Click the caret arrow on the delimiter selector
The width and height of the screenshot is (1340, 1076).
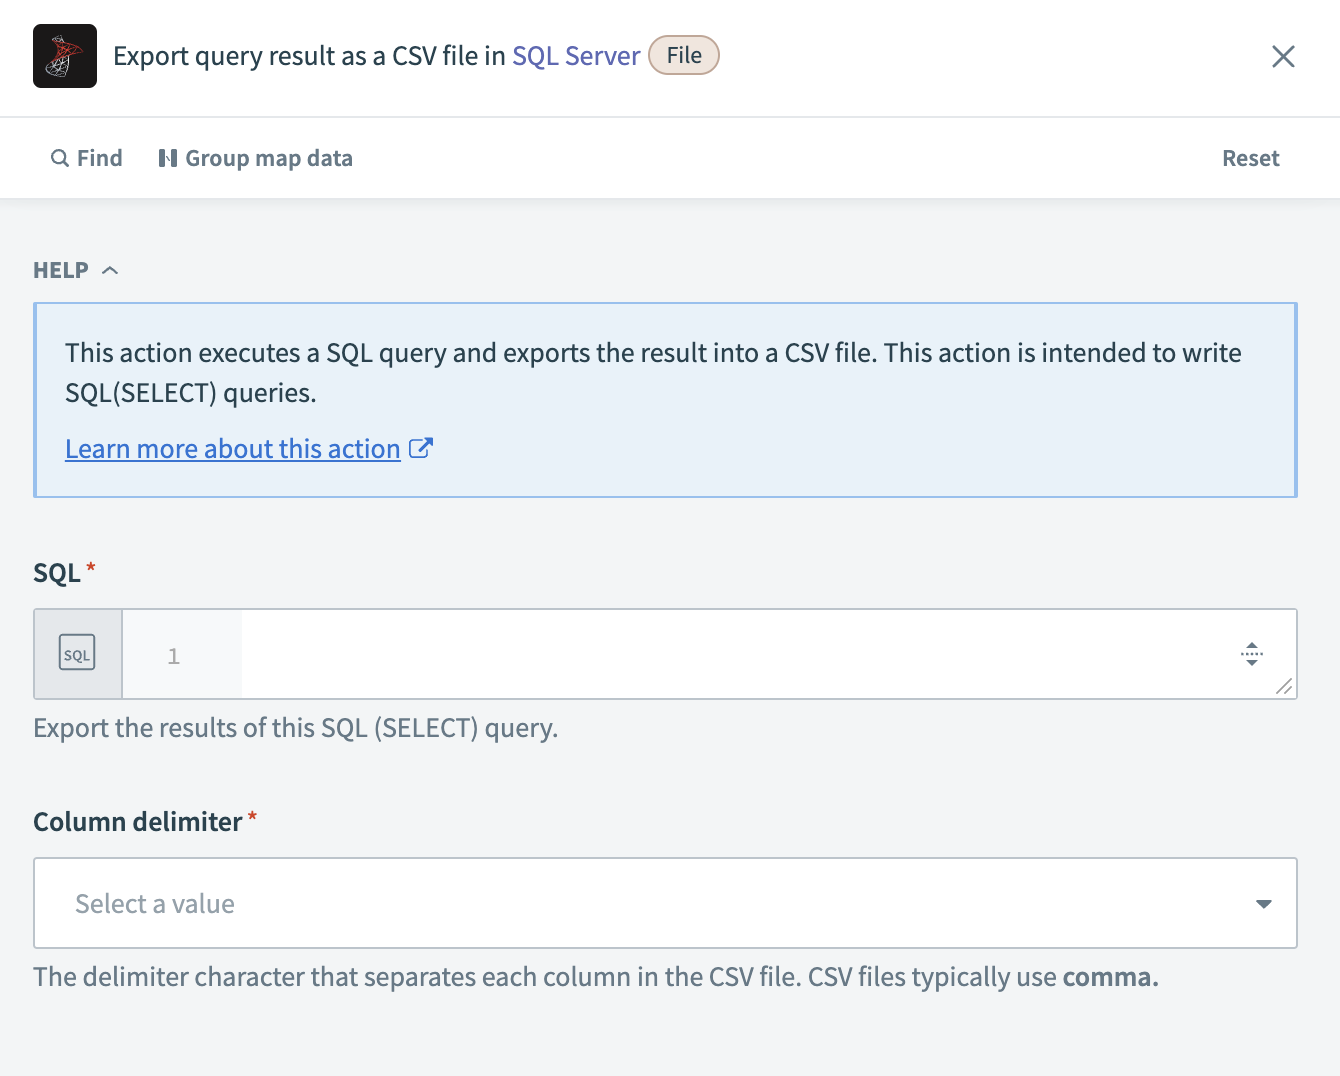(1262, 903)
